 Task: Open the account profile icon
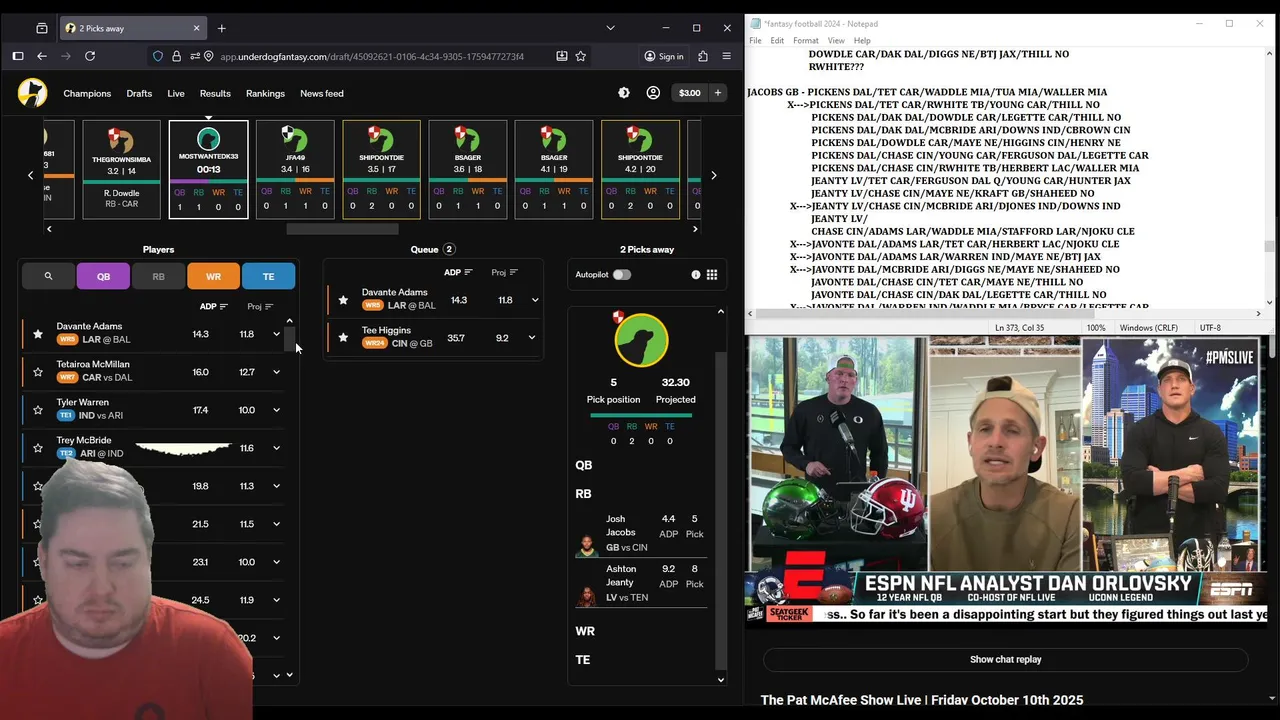click(653, 93)
